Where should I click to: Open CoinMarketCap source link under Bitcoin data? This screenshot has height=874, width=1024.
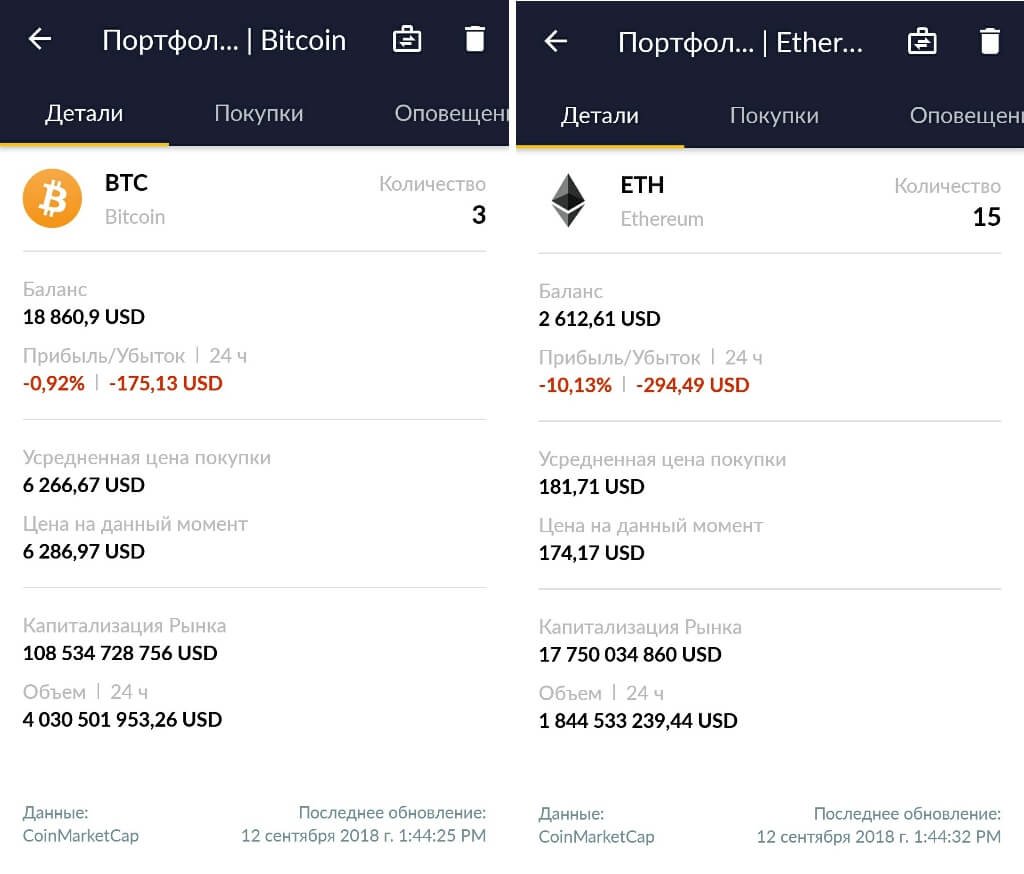point(81,835)
